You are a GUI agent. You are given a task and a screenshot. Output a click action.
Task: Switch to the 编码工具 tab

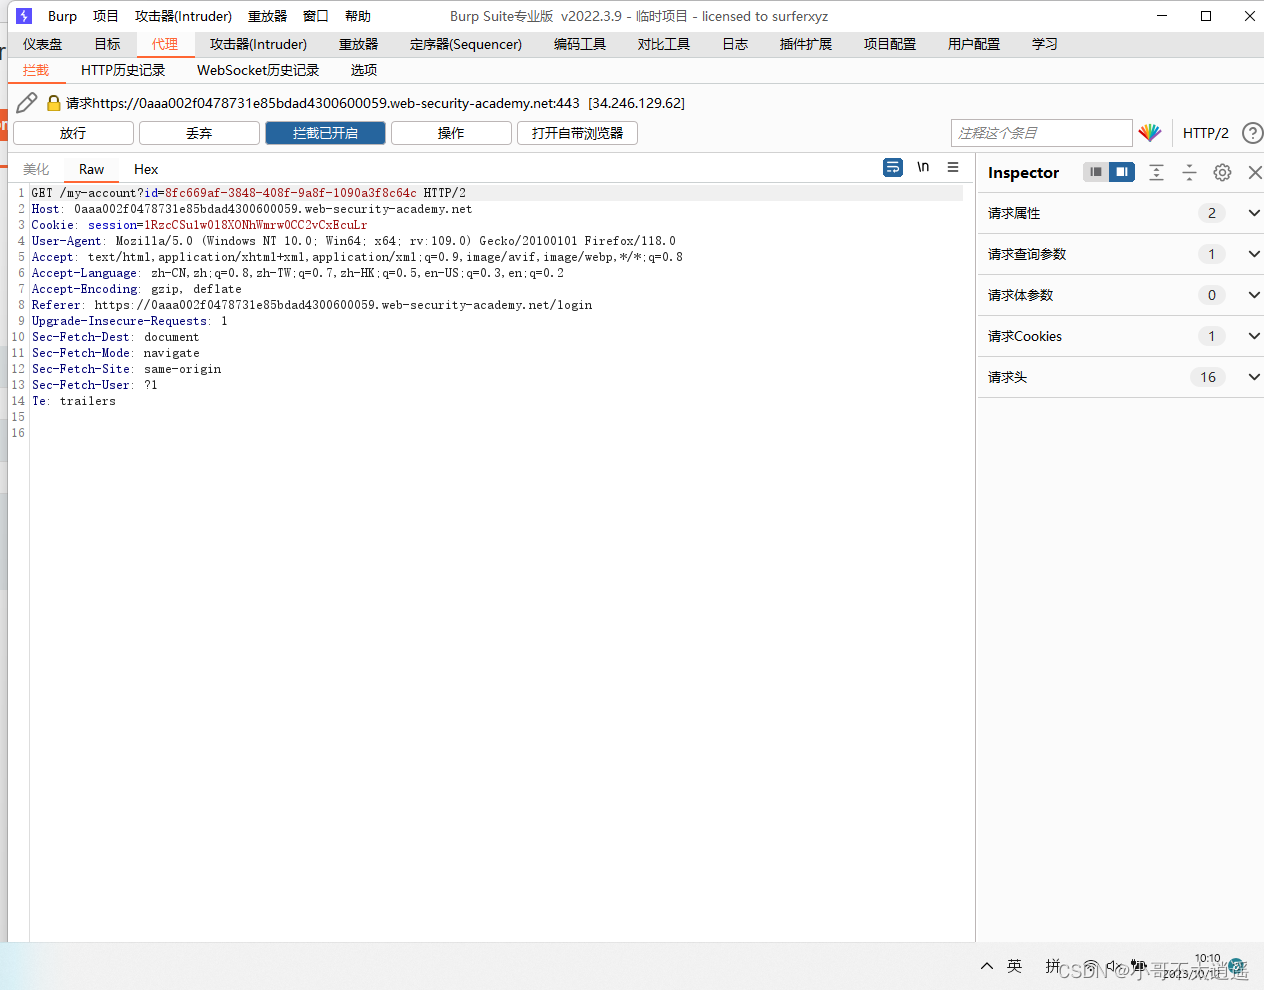[580, 44]
